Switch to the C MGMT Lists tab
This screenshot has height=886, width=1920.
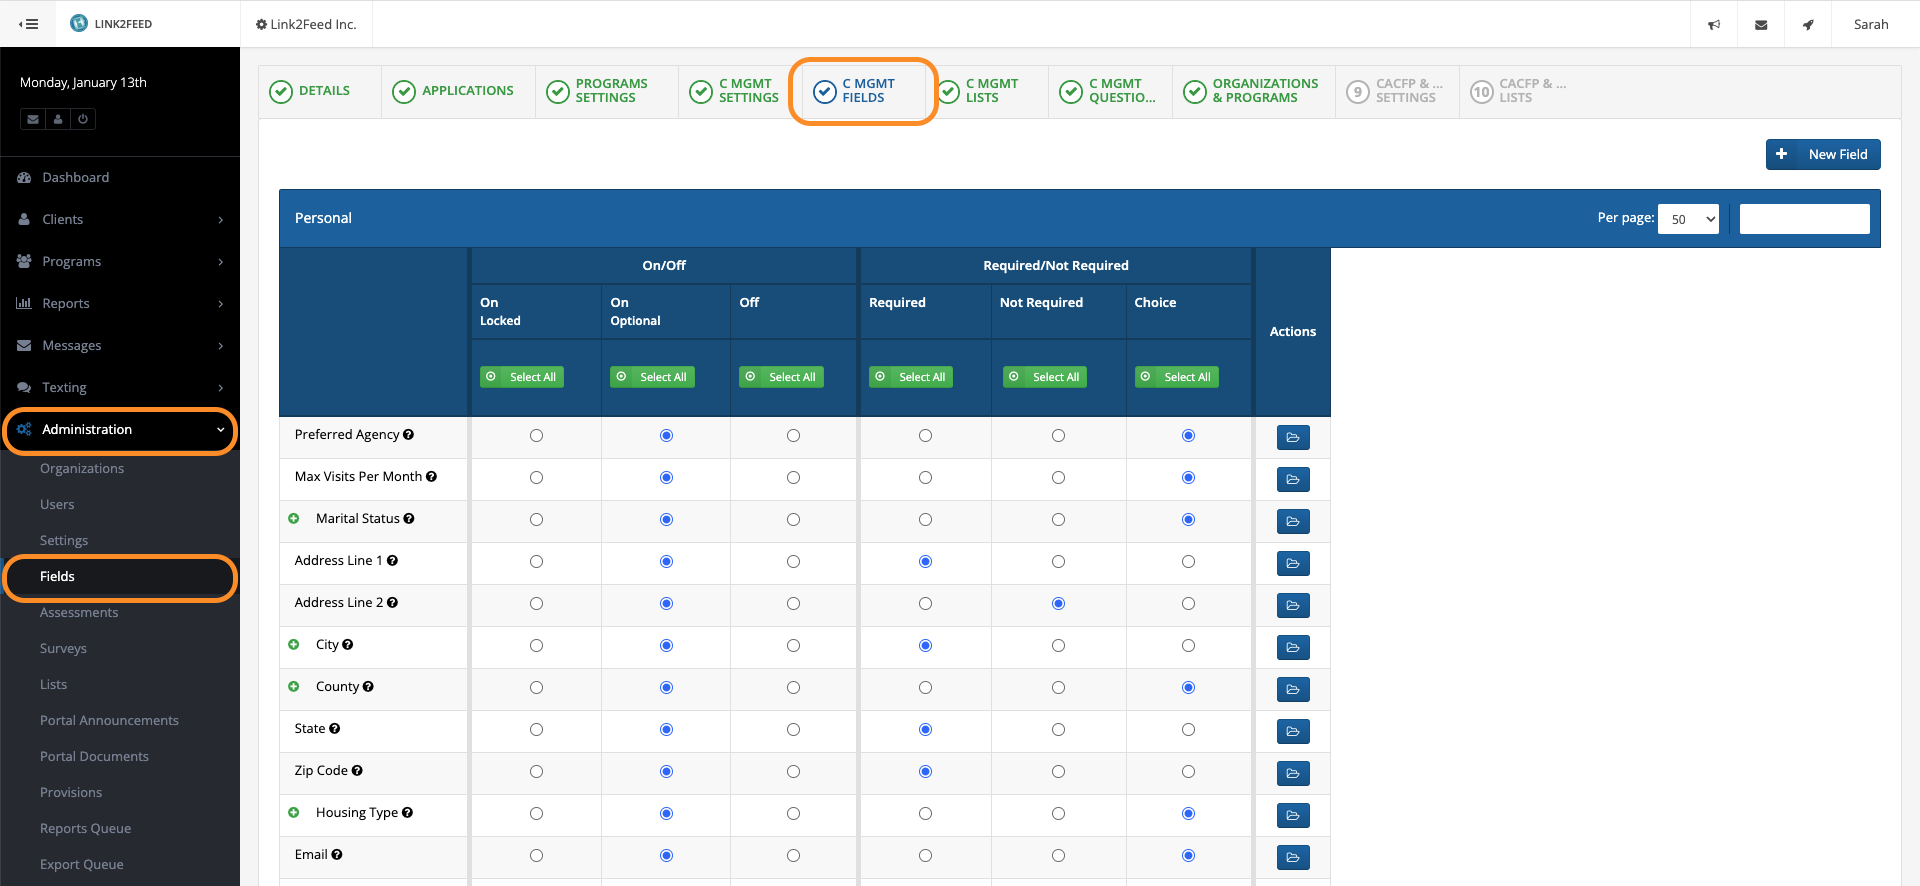[x=991, y=91]
